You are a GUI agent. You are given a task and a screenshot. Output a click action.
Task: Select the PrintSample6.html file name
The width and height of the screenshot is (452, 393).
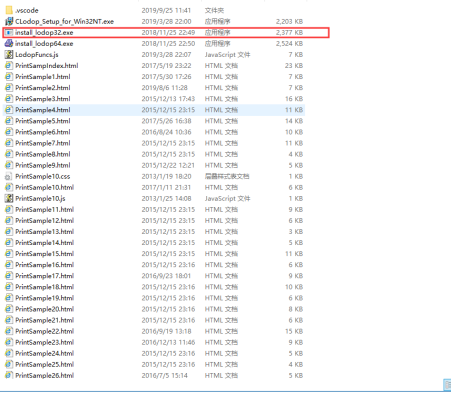click(x=43, y=132)
